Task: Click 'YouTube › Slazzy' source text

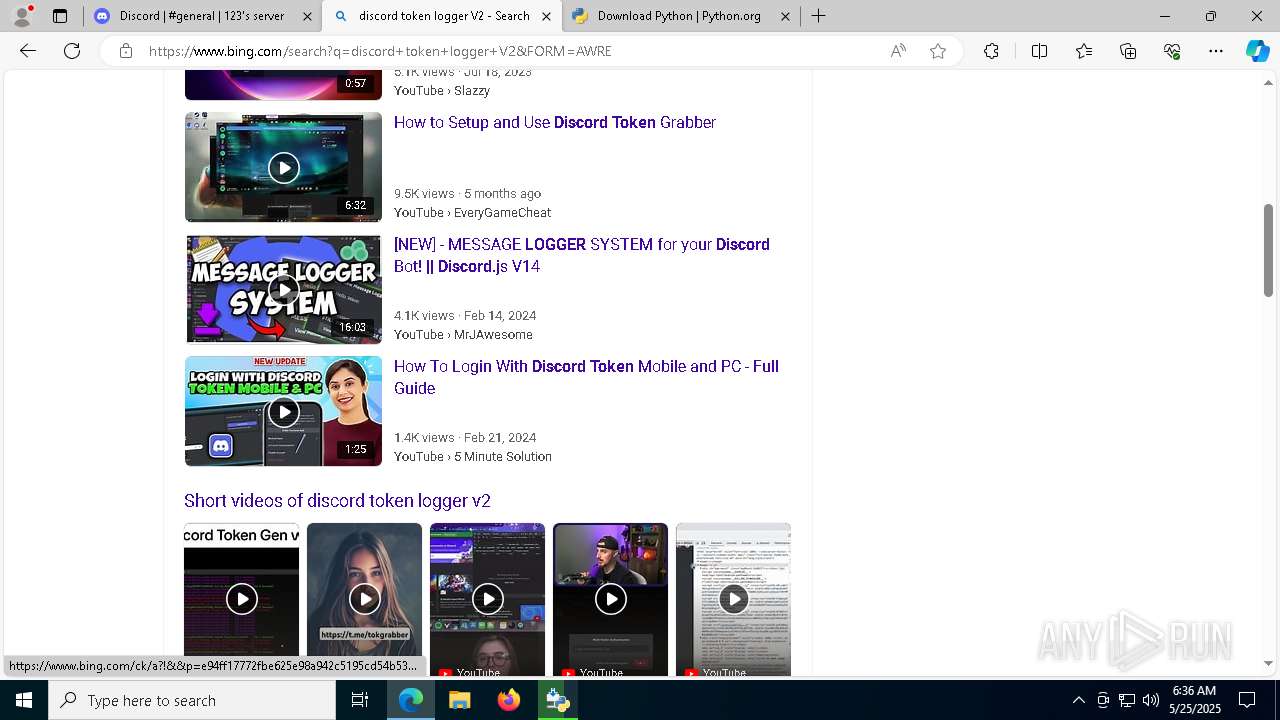Action: click(x=442, y=90)
